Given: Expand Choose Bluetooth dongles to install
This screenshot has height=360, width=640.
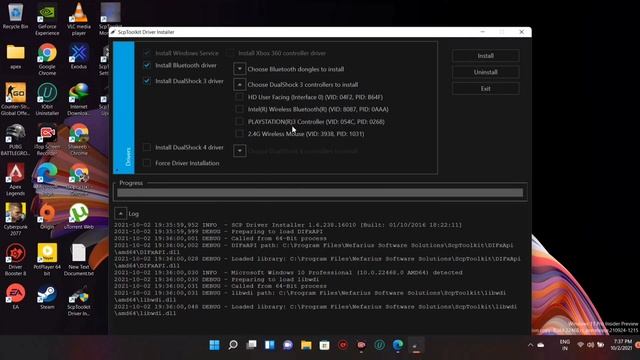Looking at the screenshot, I should 240,69.
